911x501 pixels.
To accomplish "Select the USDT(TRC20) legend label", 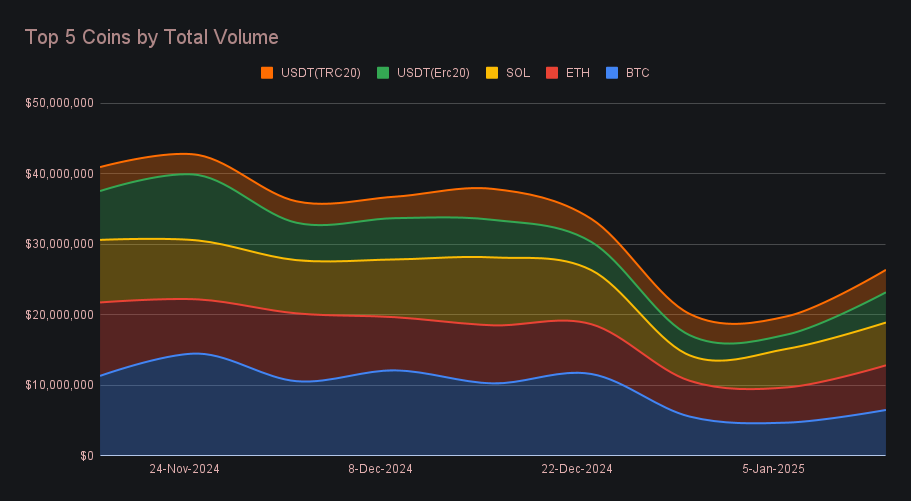I will (x=320, y=73).
